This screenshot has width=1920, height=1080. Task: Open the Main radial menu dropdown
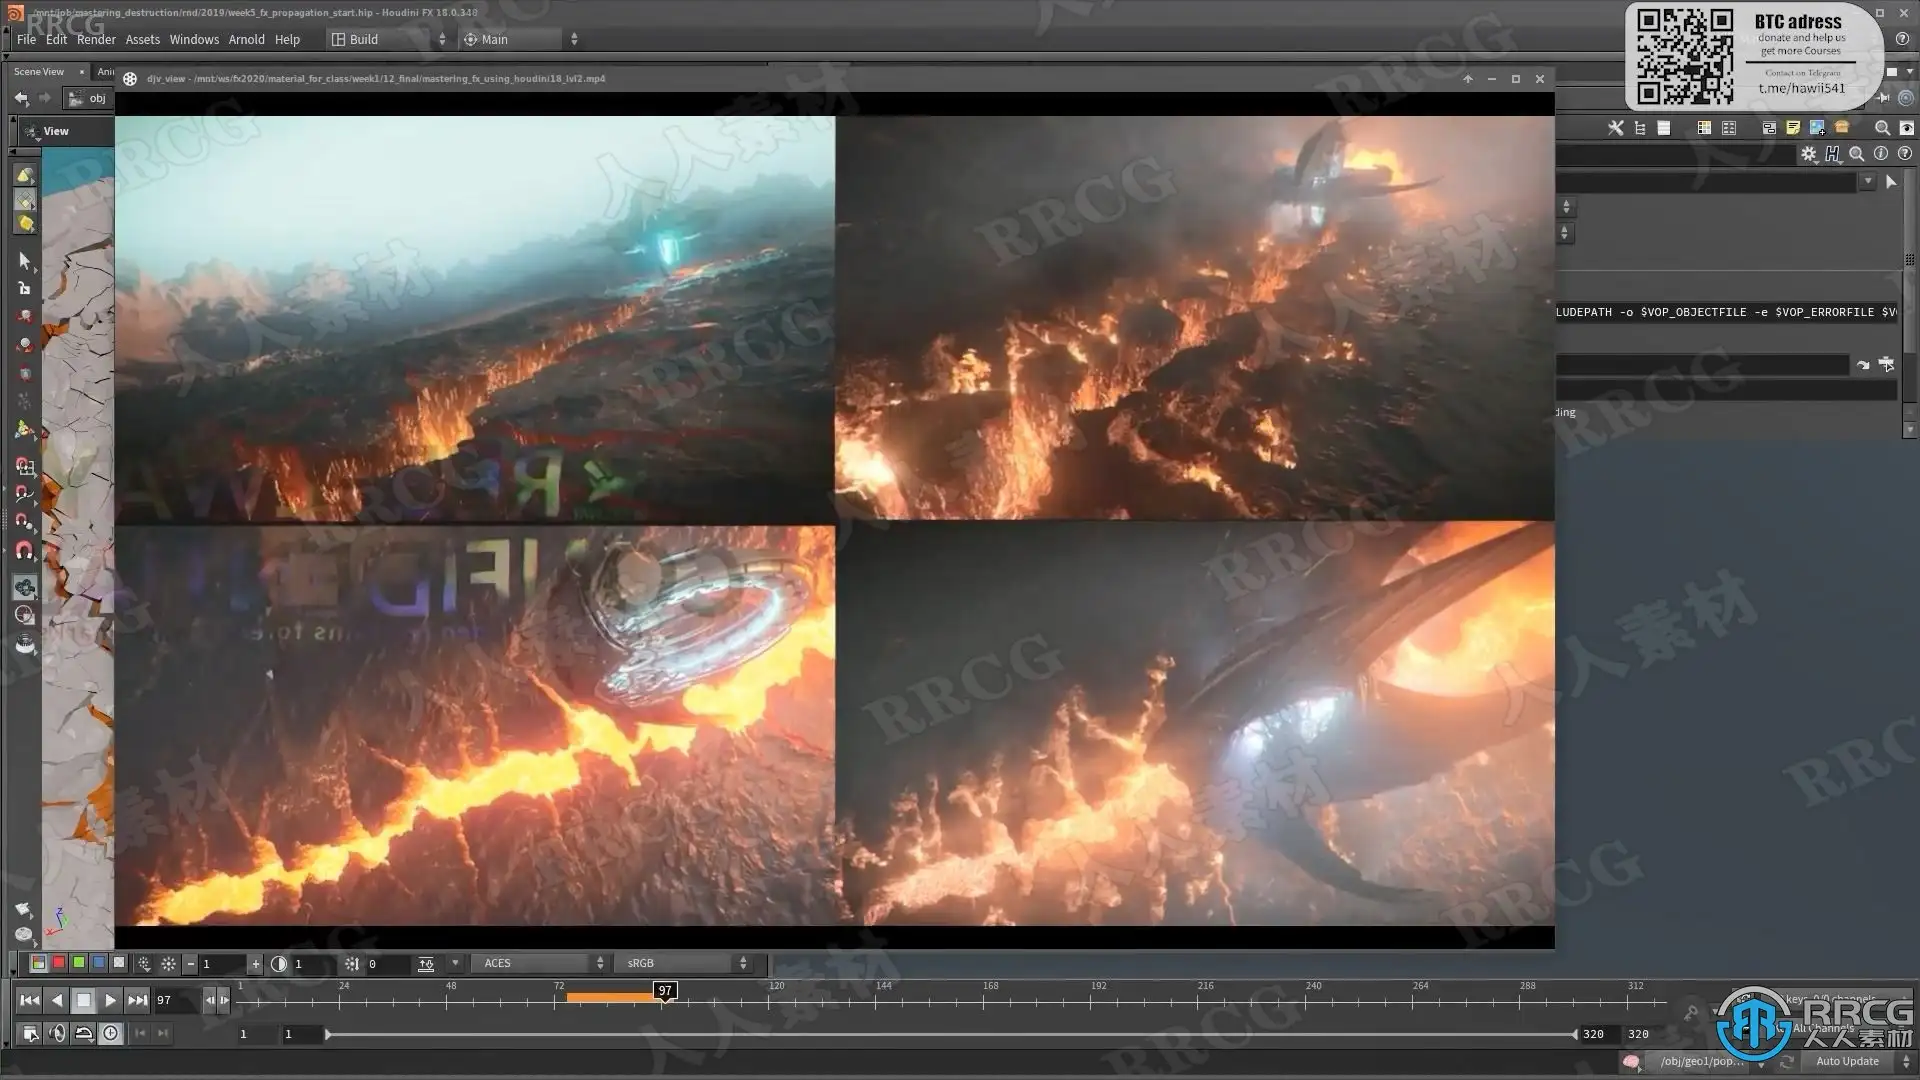pyautogui.click(x=520, y=39)
